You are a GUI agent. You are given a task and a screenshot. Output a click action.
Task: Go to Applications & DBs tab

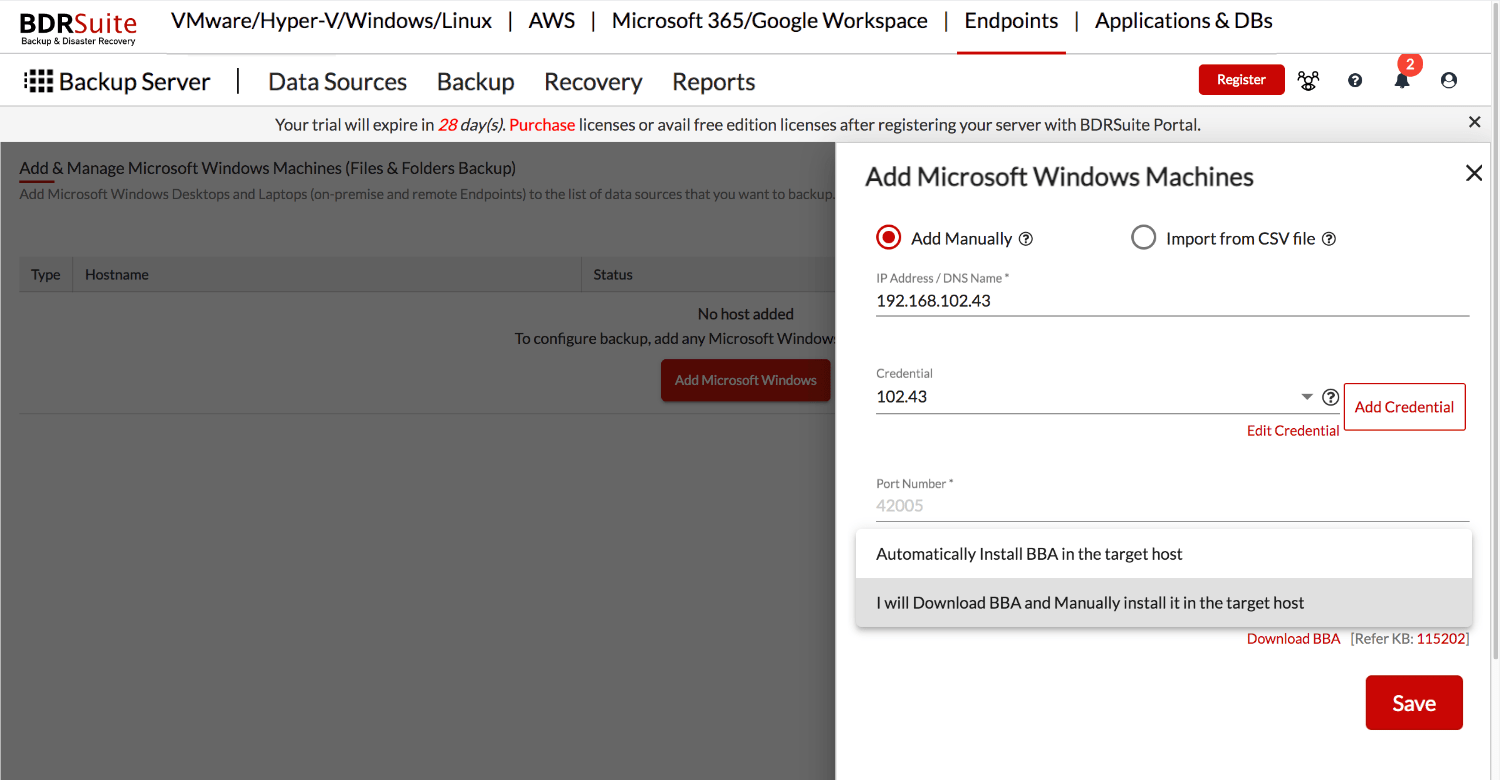tap(1184, 21)
